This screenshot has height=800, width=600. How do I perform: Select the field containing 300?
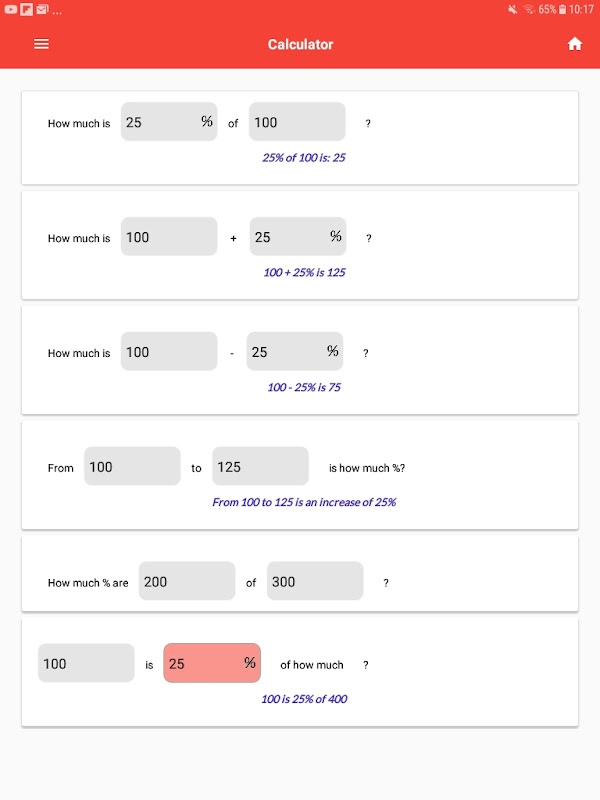tap(315, 581)
